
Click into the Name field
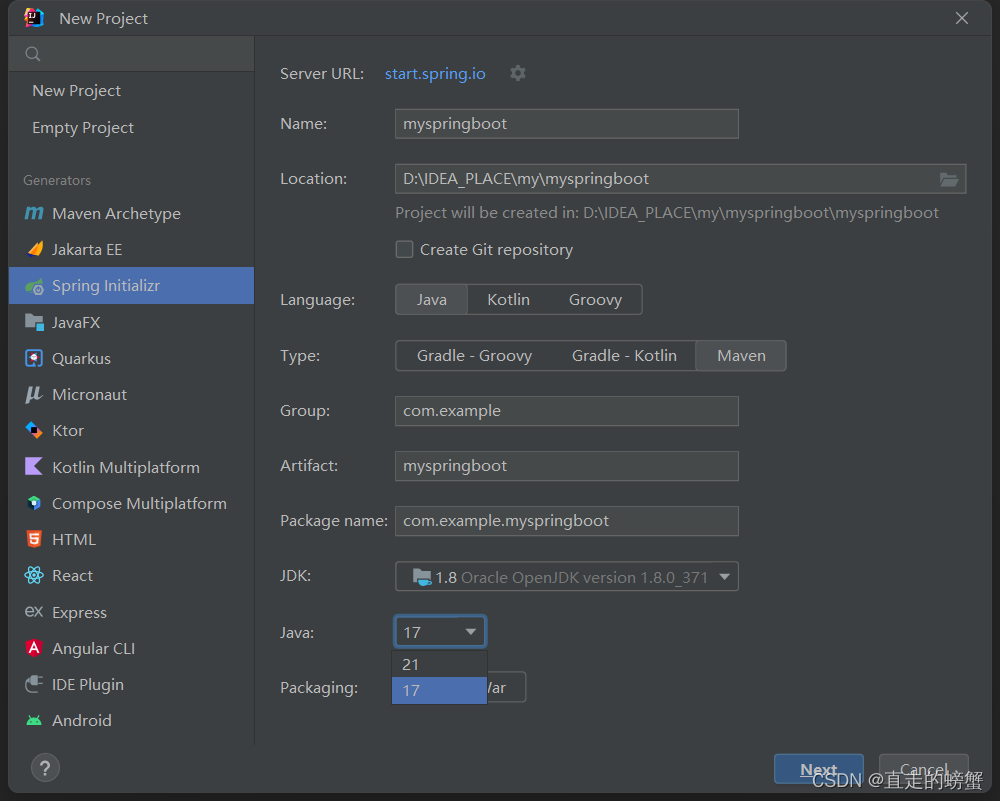pos(566,124)
